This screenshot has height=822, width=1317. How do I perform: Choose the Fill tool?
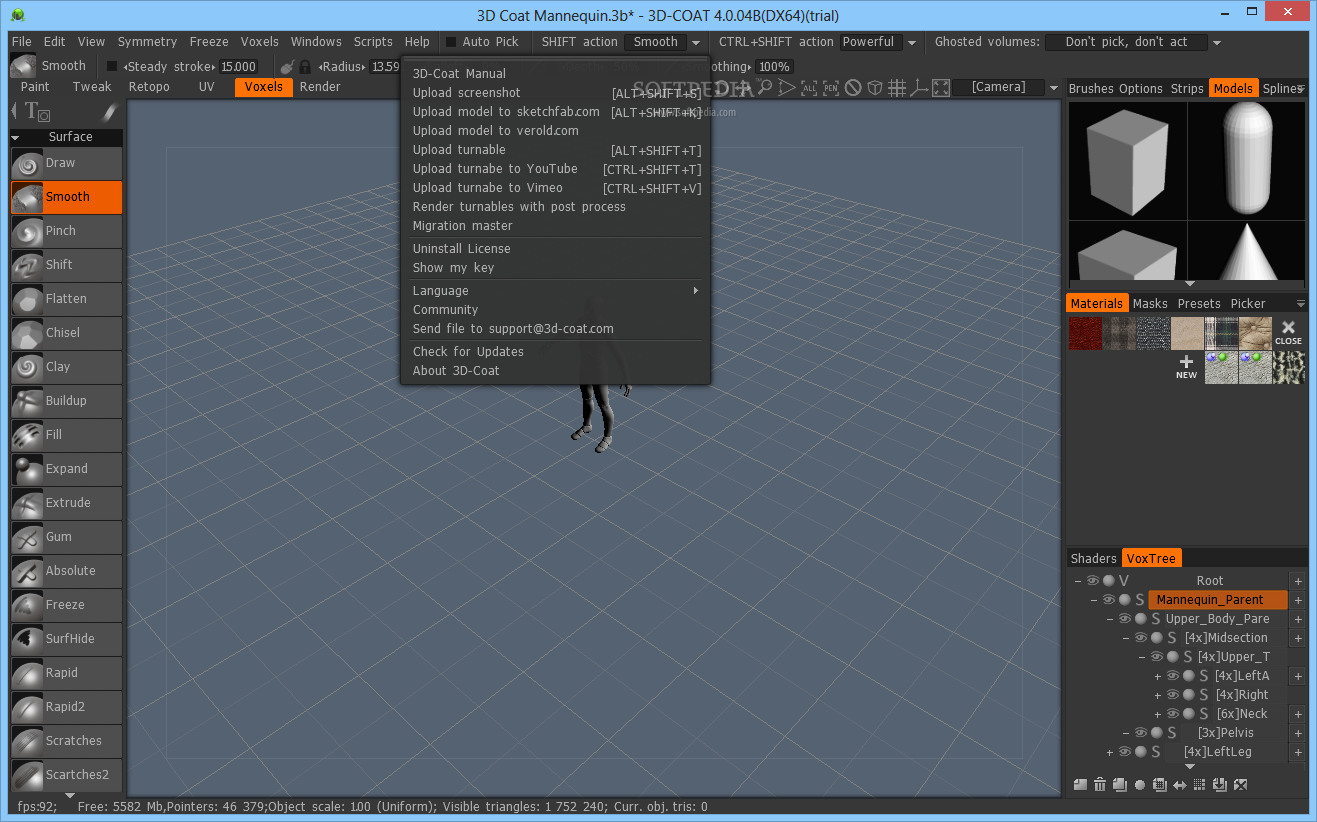pos(66,435)
